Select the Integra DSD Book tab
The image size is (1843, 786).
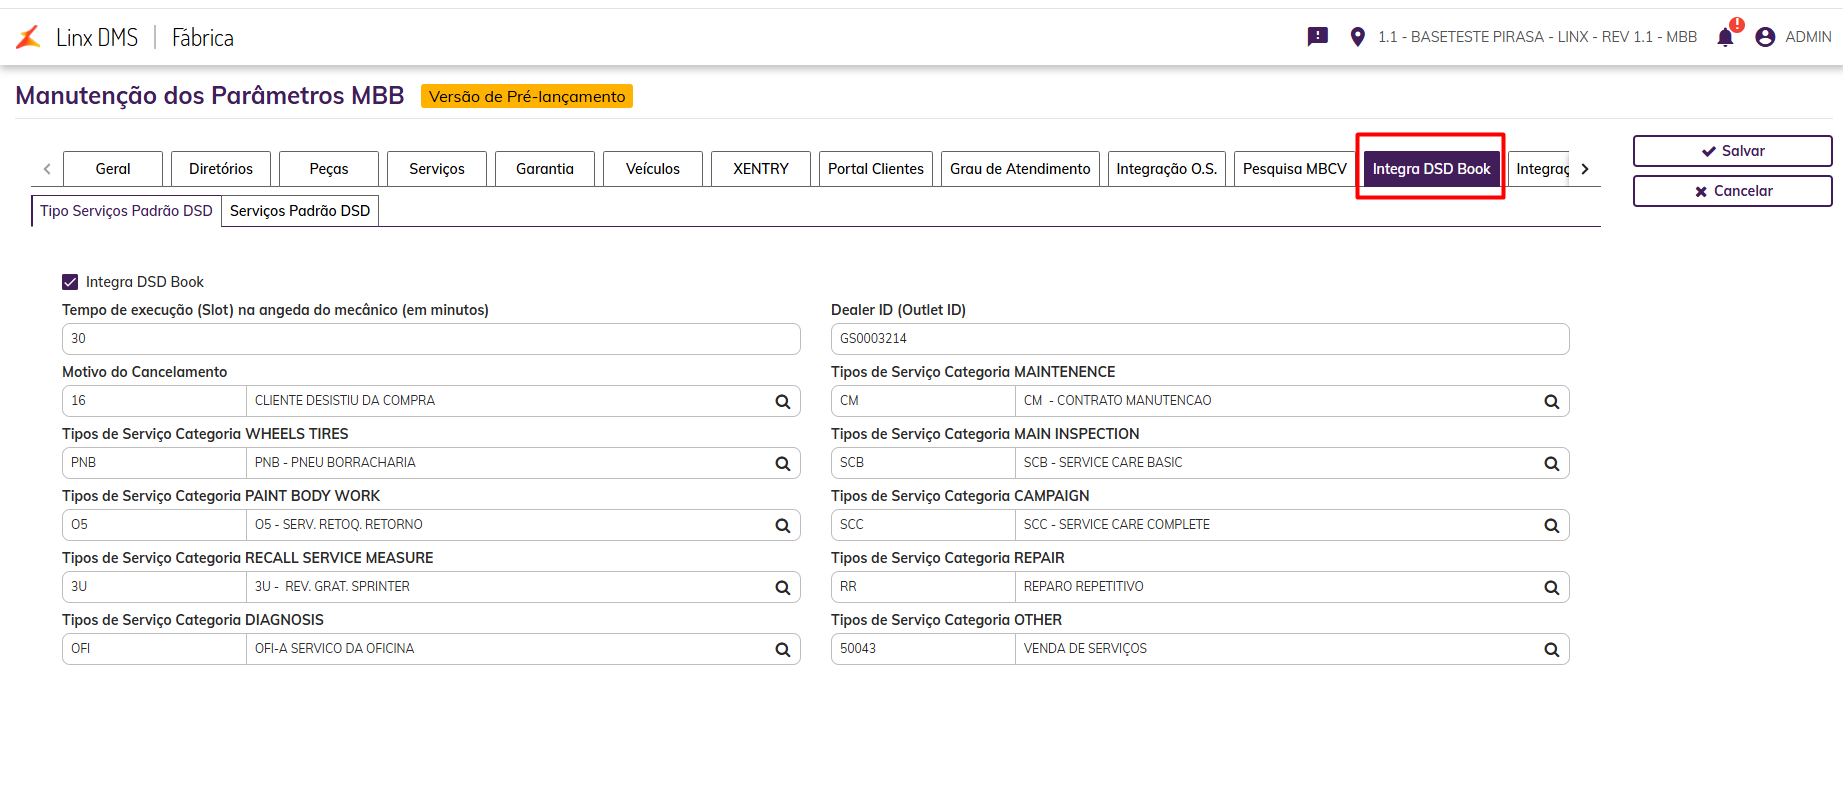pyautogui.click(x=1432, y=169)
